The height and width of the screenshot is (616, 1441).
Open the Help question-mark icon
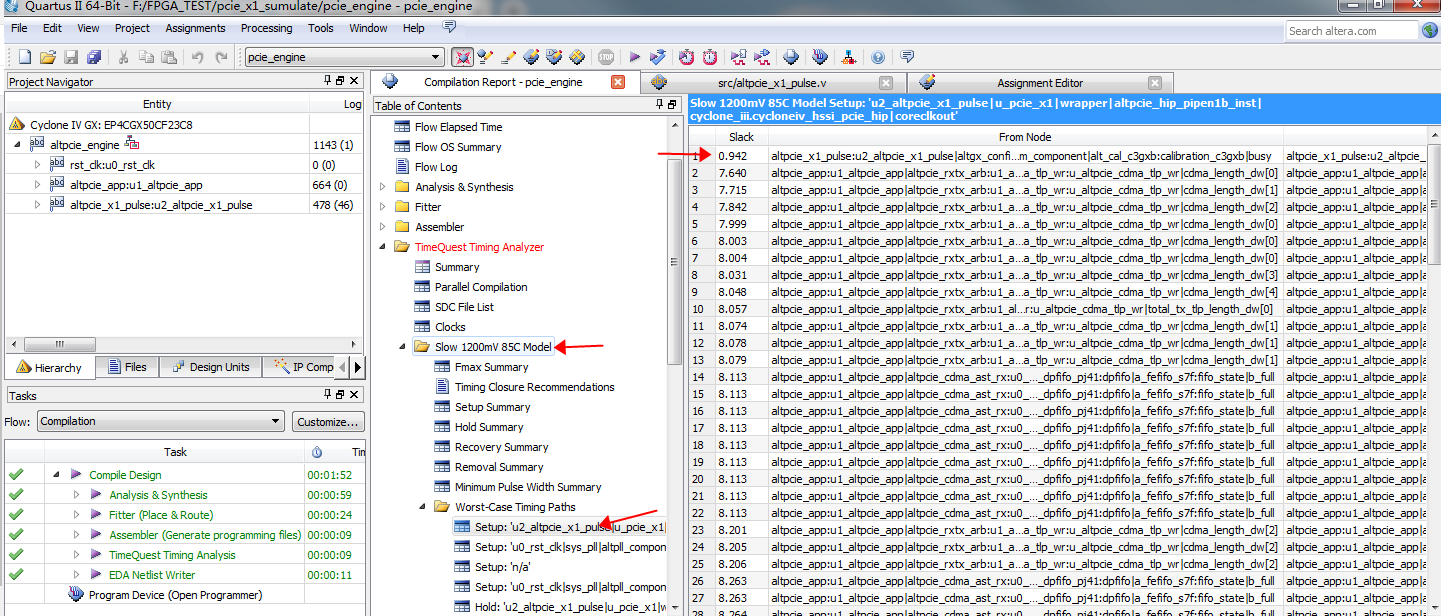click(878, 57)
